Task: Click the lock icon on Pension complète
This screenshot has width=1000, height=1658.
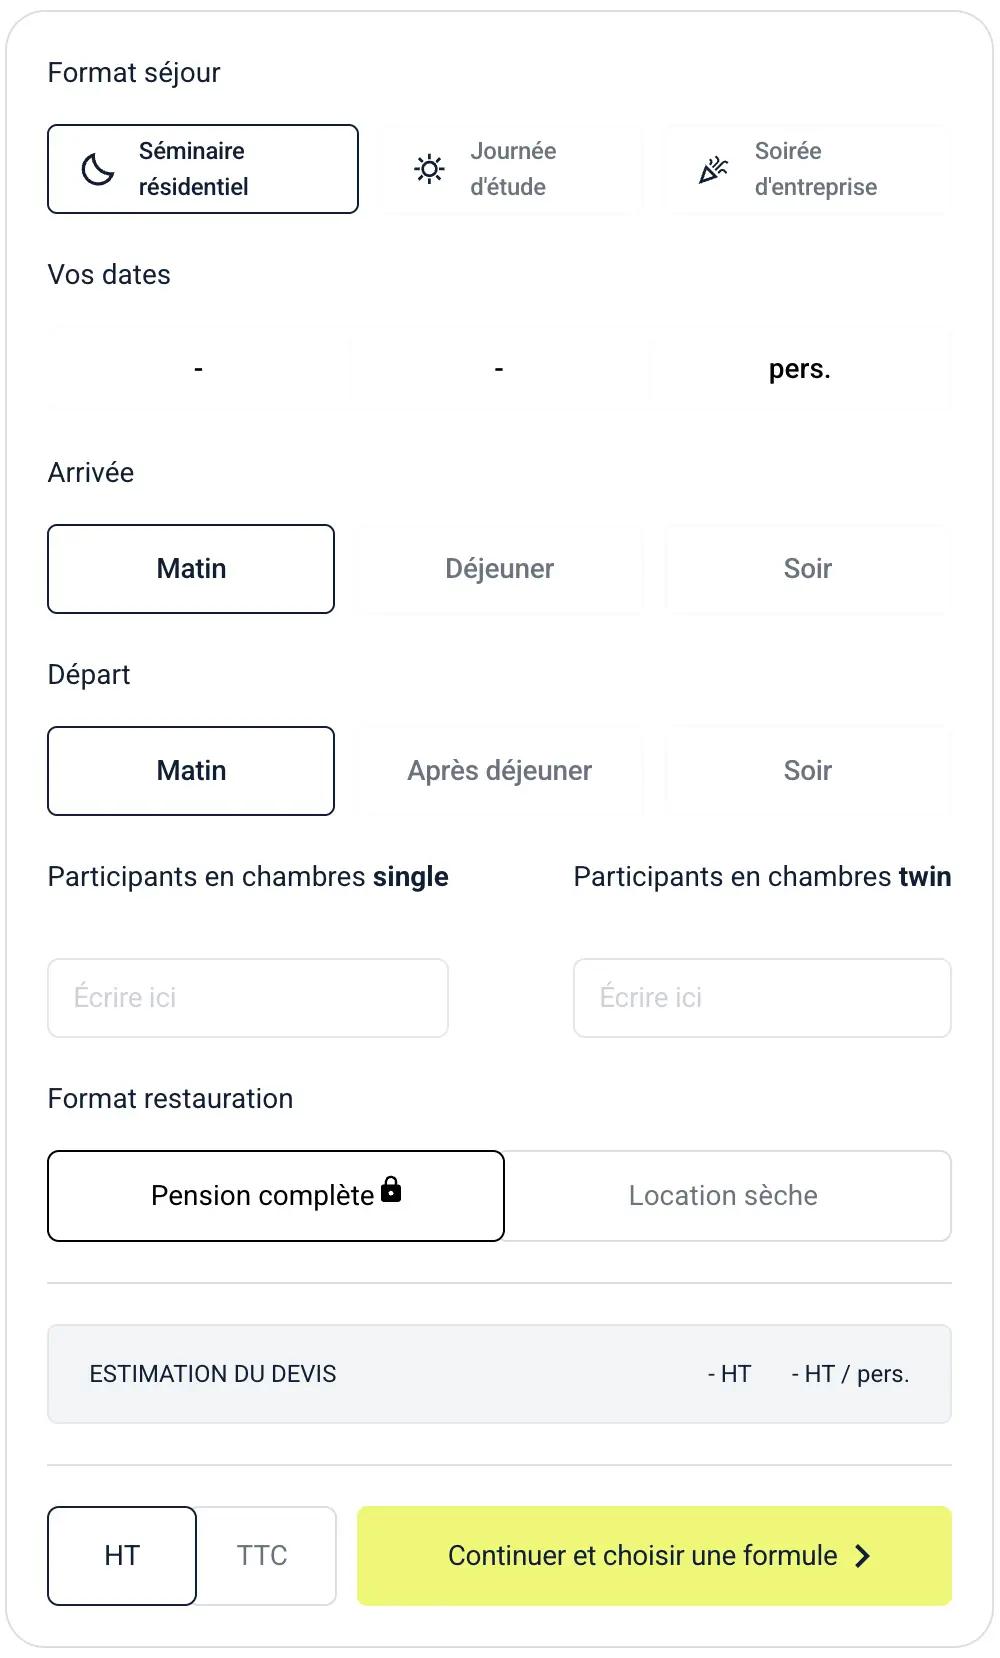Action: coord(392,1190)
